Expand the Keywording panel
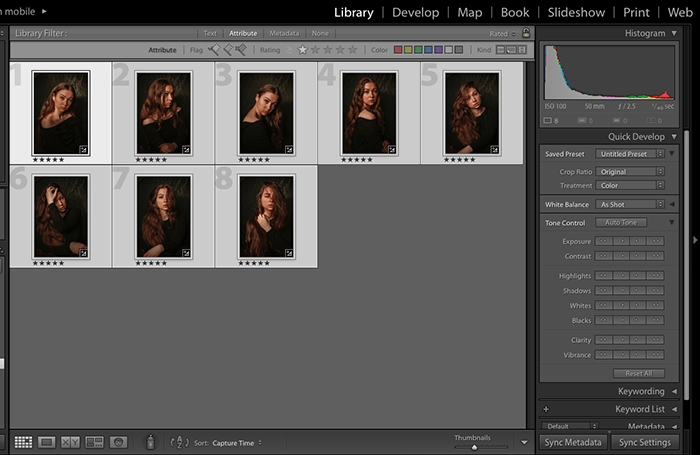 click(674, 391)
